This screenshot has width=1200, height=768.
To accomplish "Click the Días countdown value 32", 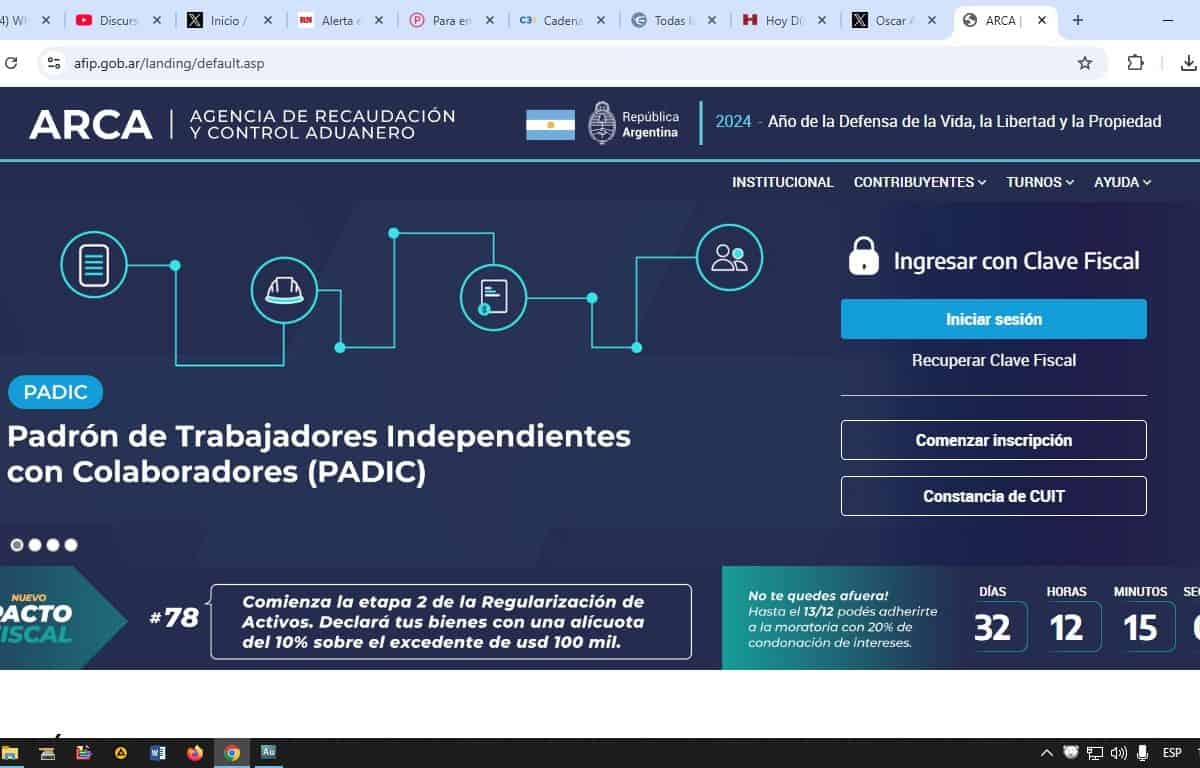I will [x=992, y=627].
